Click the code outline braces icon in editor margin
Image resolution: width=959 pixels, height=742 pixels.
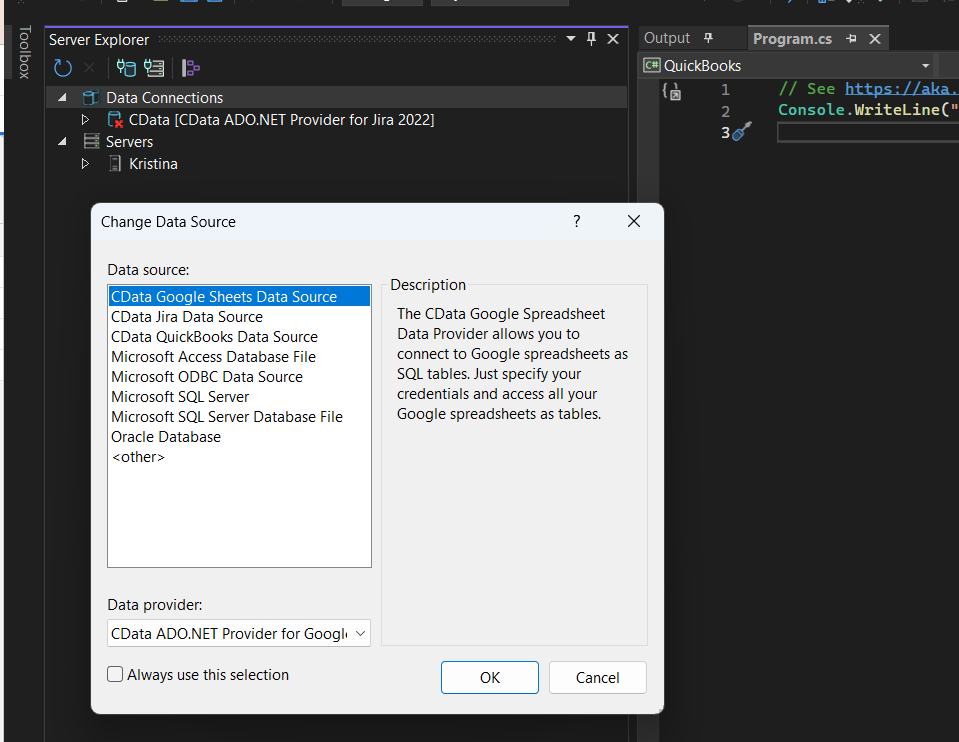click(x=671, y=91)
